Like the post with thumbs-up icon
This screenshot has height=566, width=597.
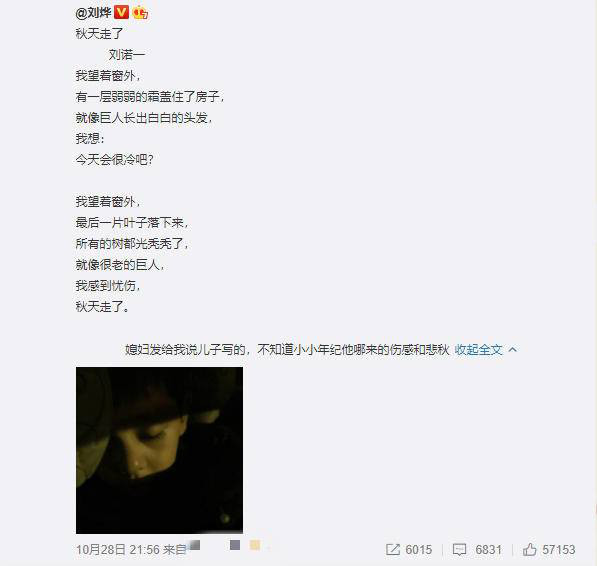(529, 549)
